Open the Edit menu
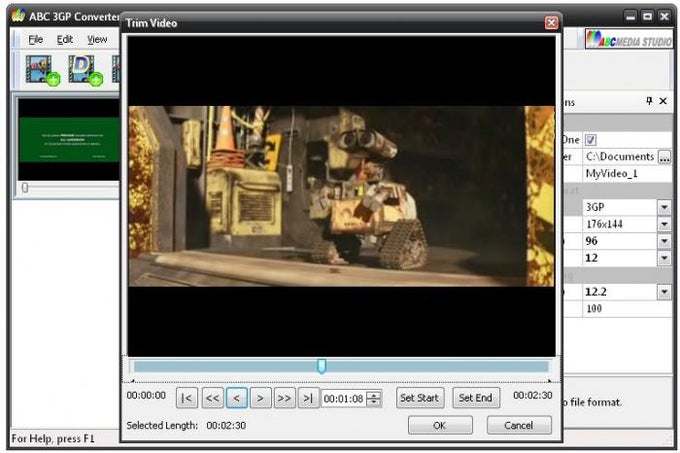The height and width of the screenshot is (453, 680). point(65,39)
